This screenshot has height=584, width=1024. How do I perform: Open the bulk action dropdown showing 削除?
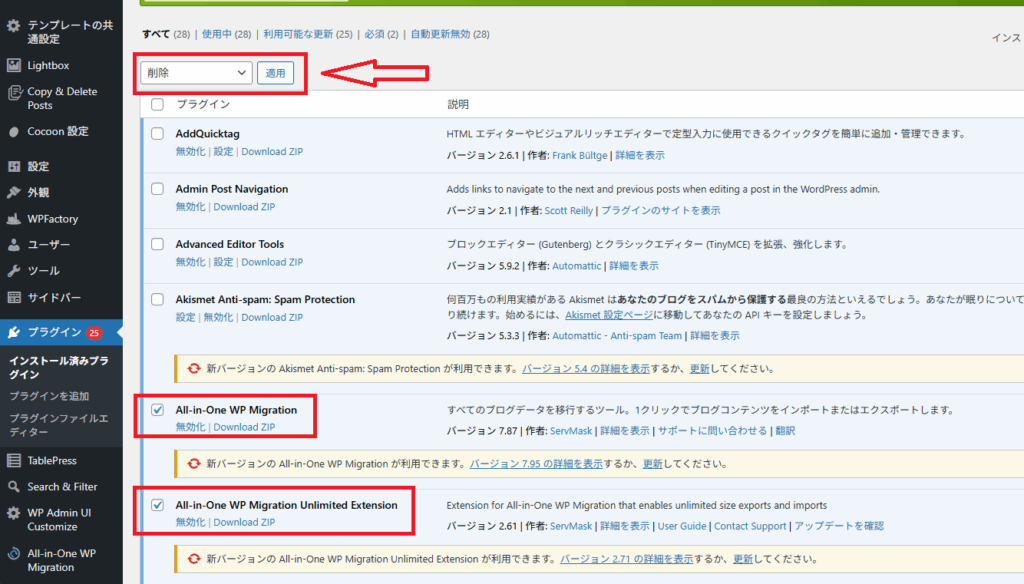[197, 73]
